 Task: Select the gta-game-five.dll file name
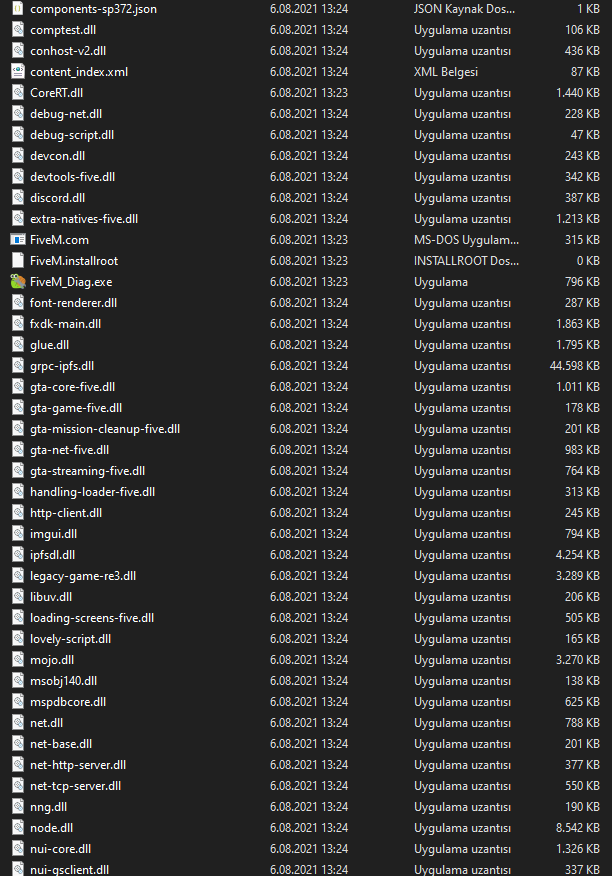76,408
